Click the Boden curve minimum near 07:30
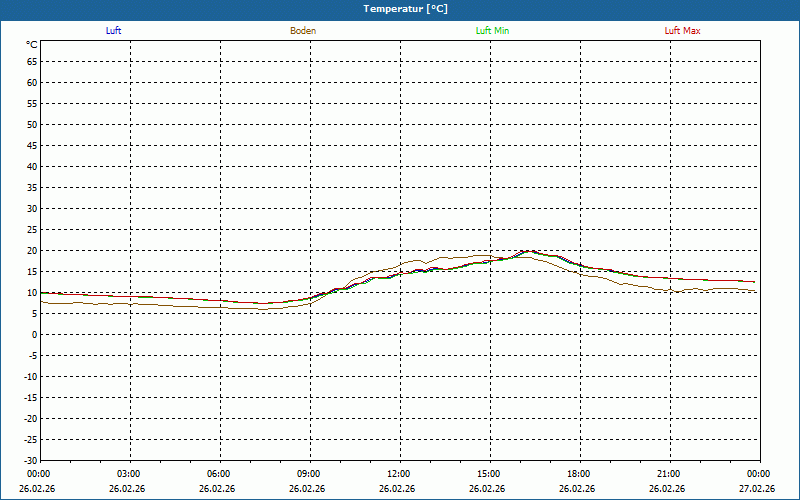This screenshot has width=800, height=500. (261, 309)
